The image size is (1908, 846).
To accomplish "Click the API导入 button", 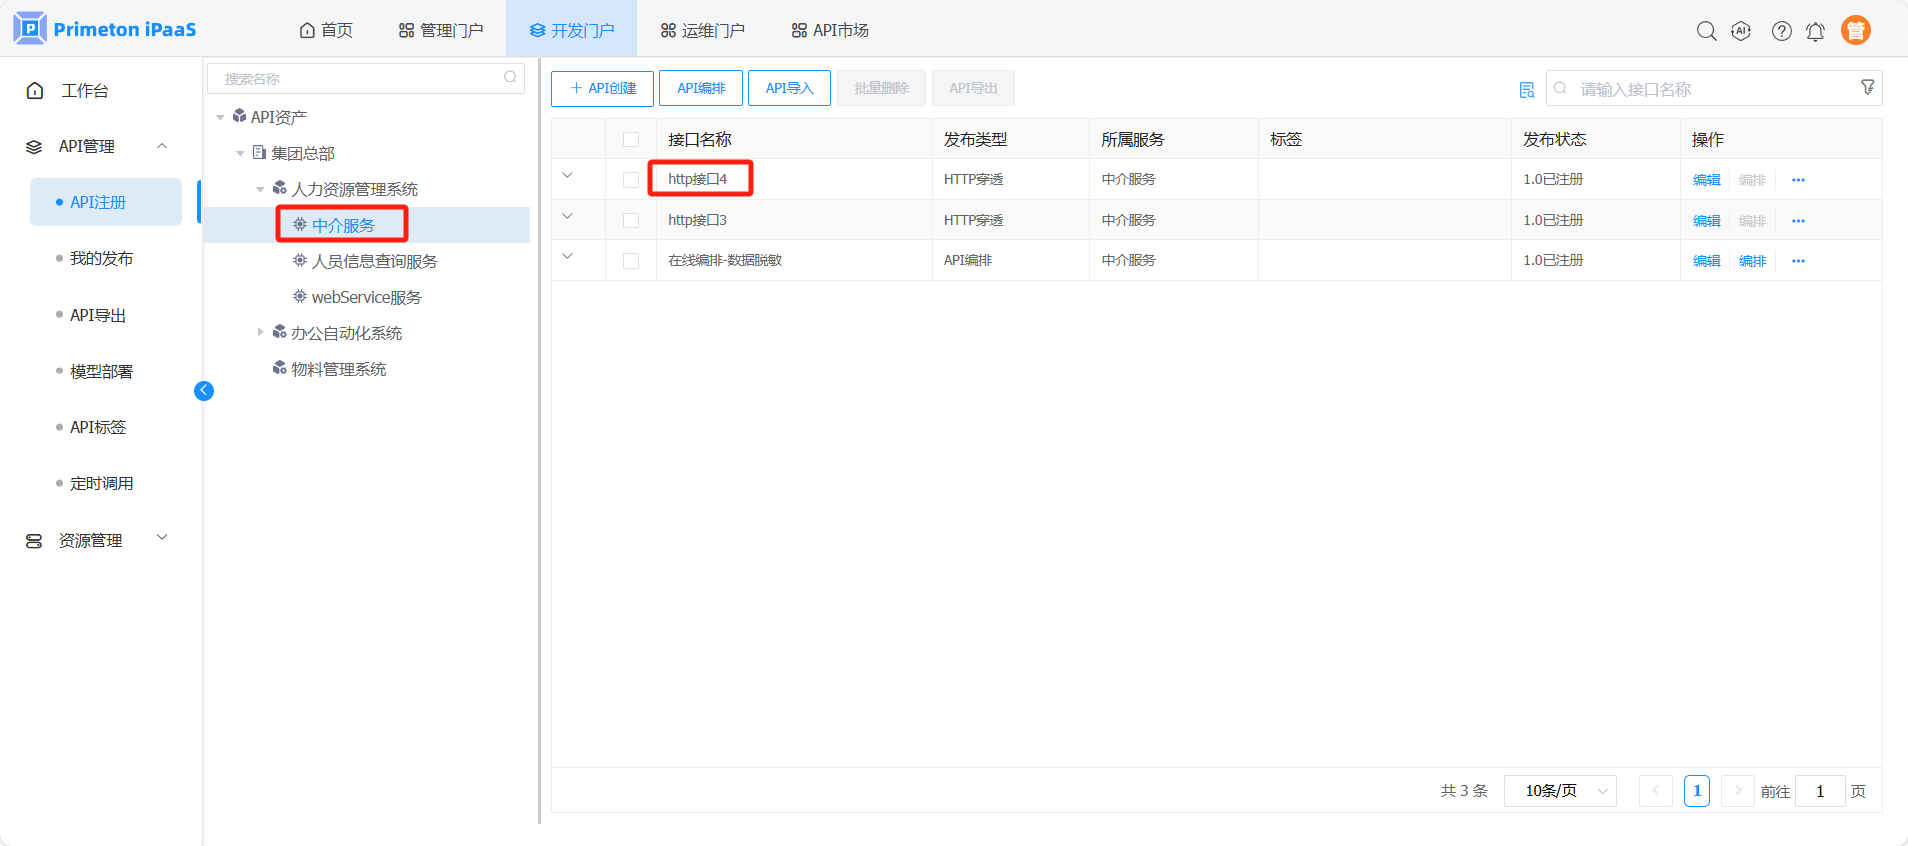I will pyautogui.click(x=789, y=88).
